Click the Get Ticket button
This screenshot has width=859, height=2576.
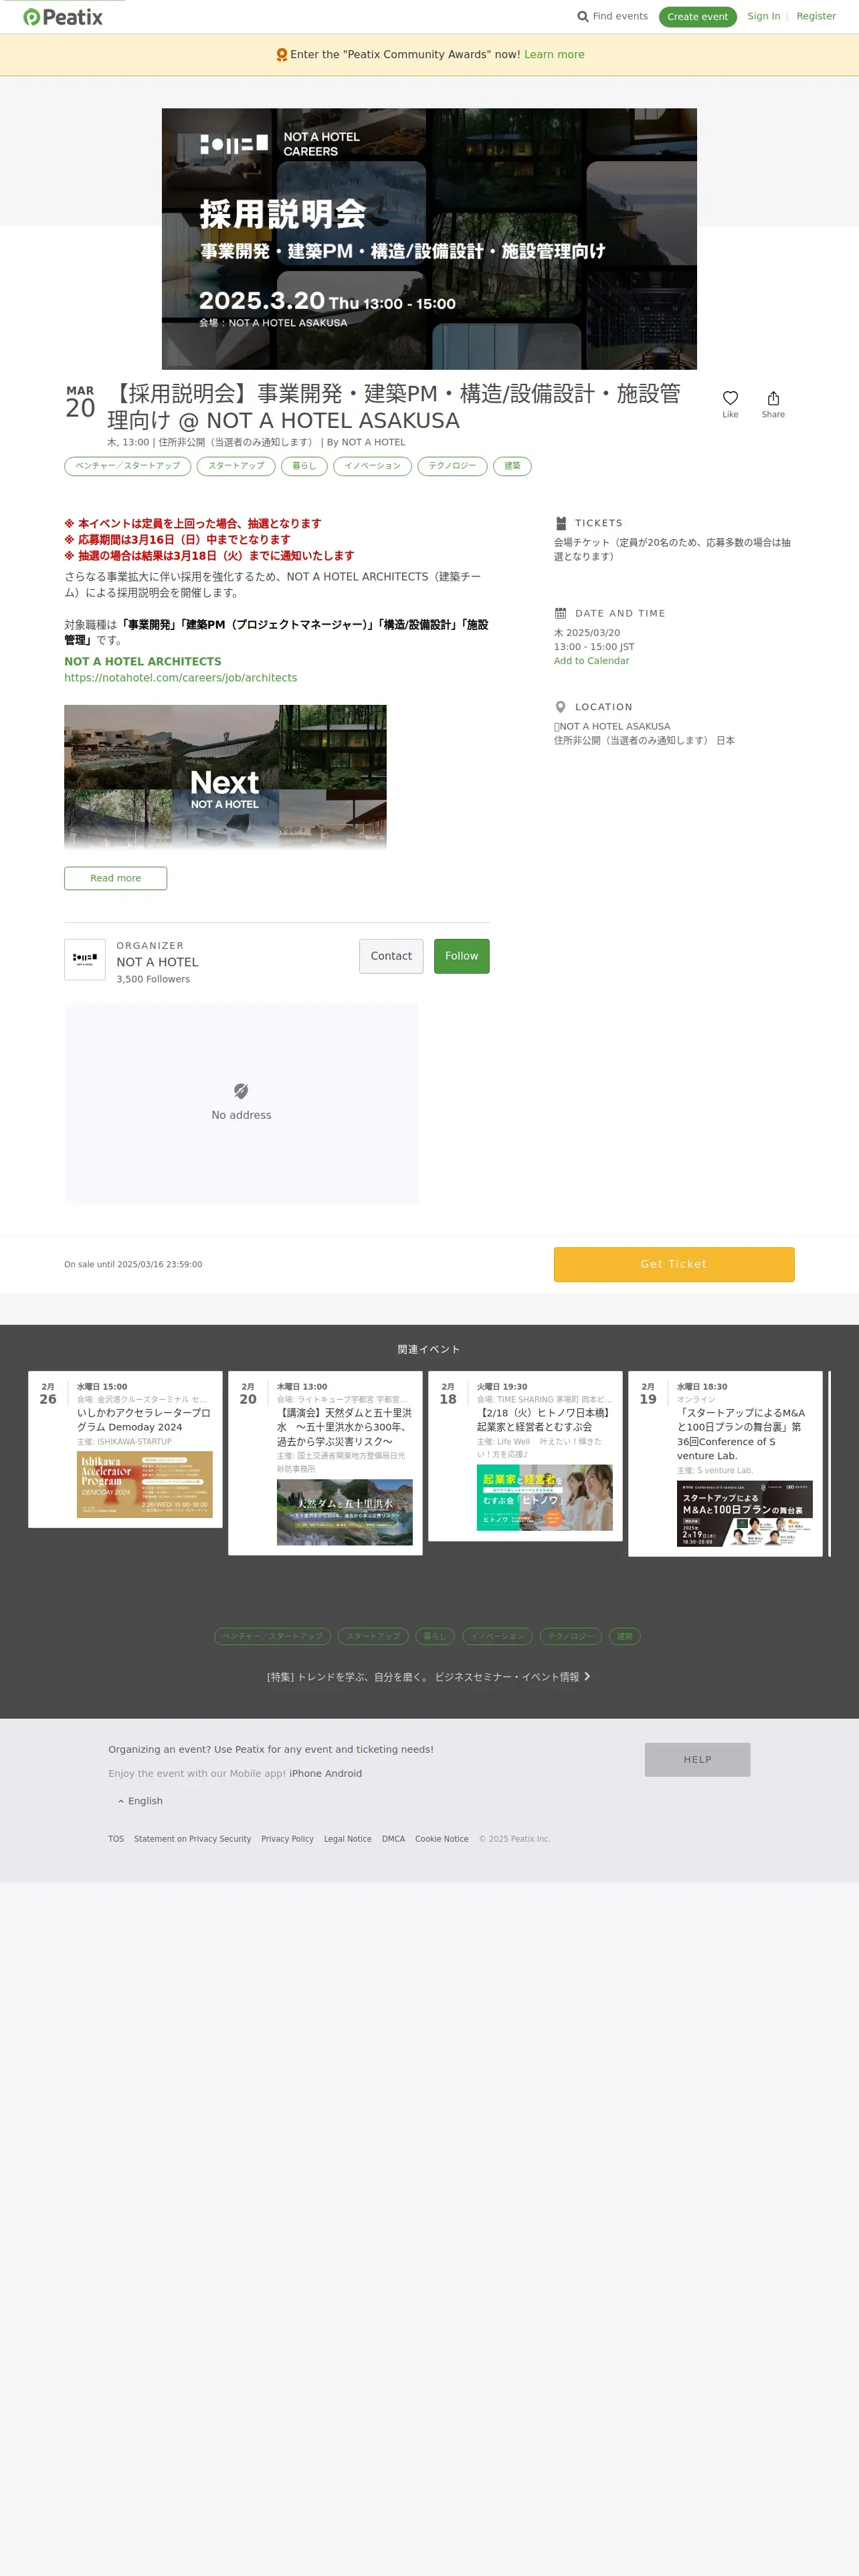coord(674,1264)
